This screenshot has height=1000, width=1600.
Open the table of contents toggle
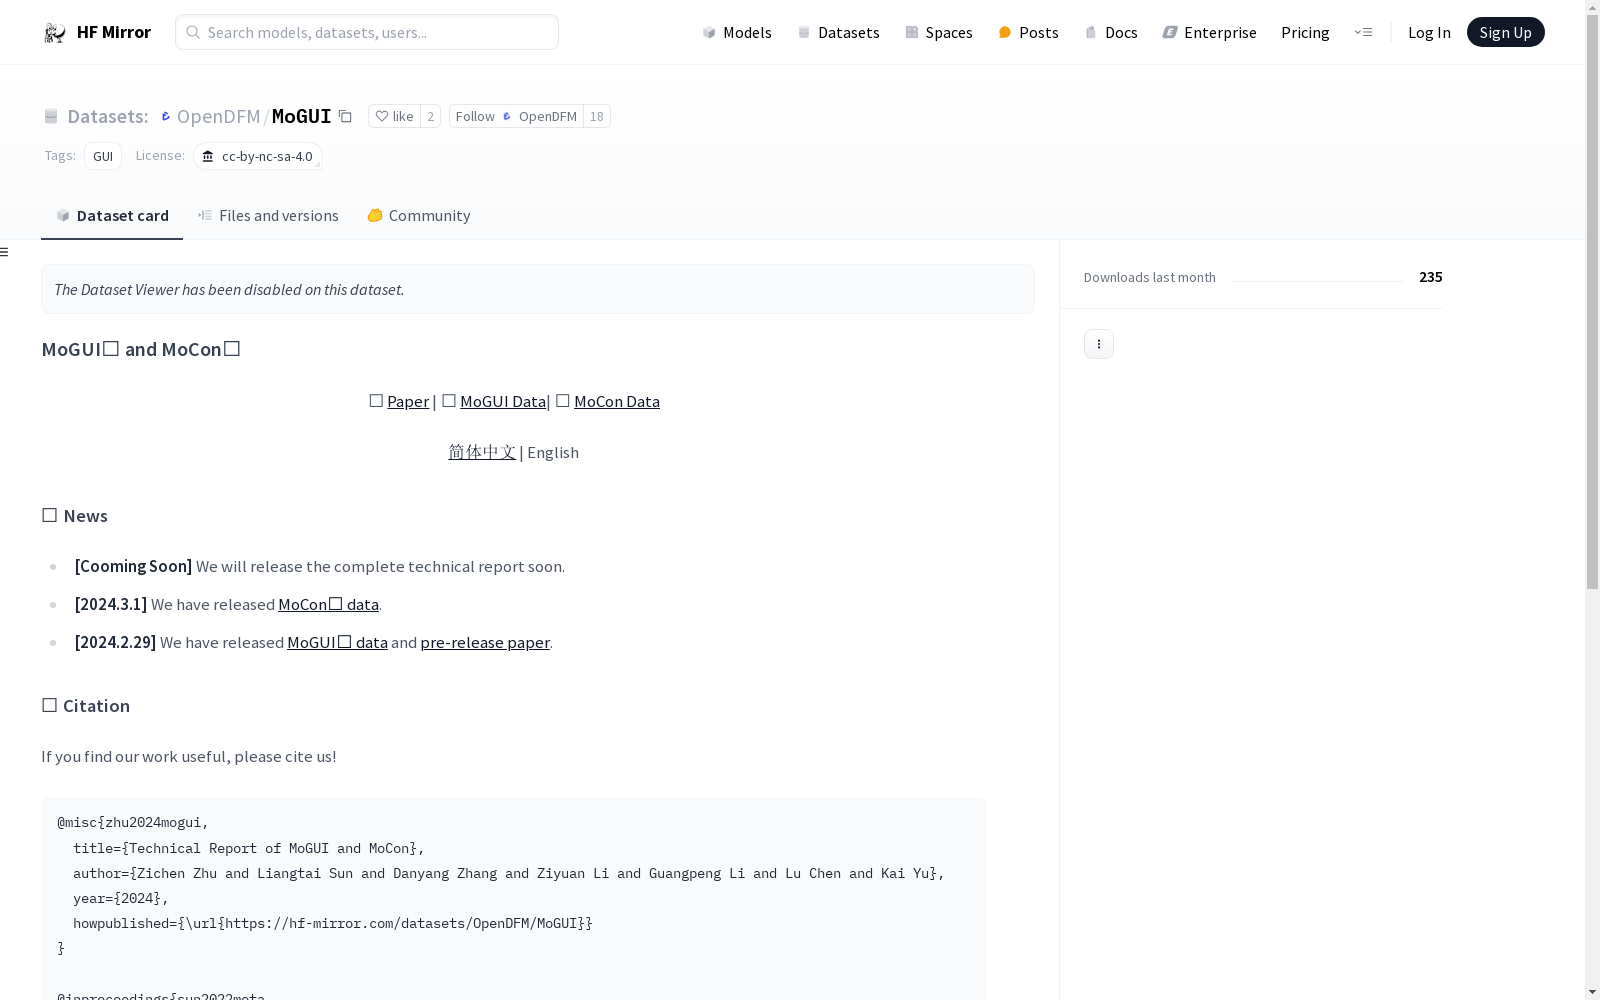pyautogui.click(x=5, y=252)
